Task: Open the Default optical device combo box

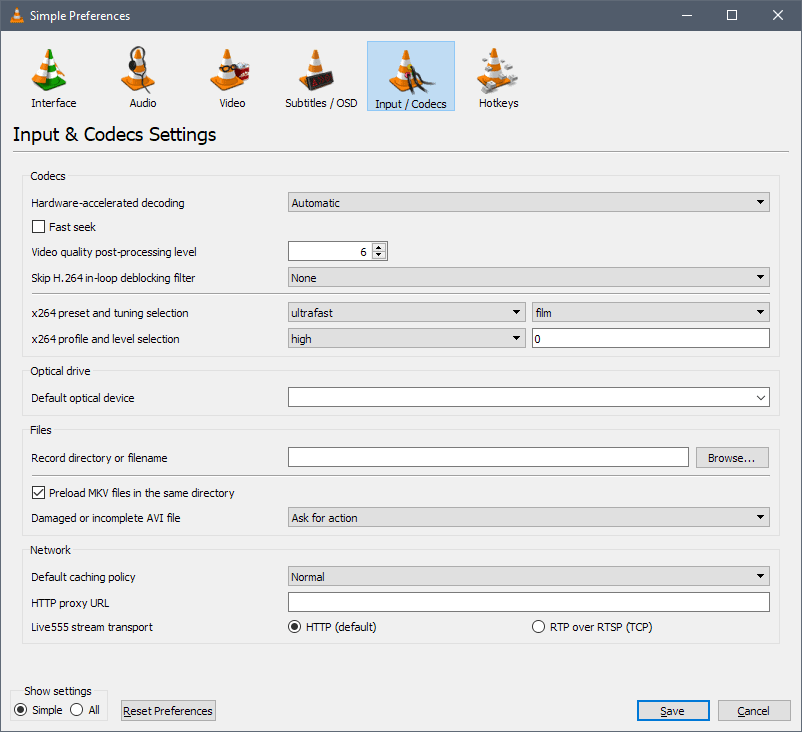Action: click(x=528, y=397)
